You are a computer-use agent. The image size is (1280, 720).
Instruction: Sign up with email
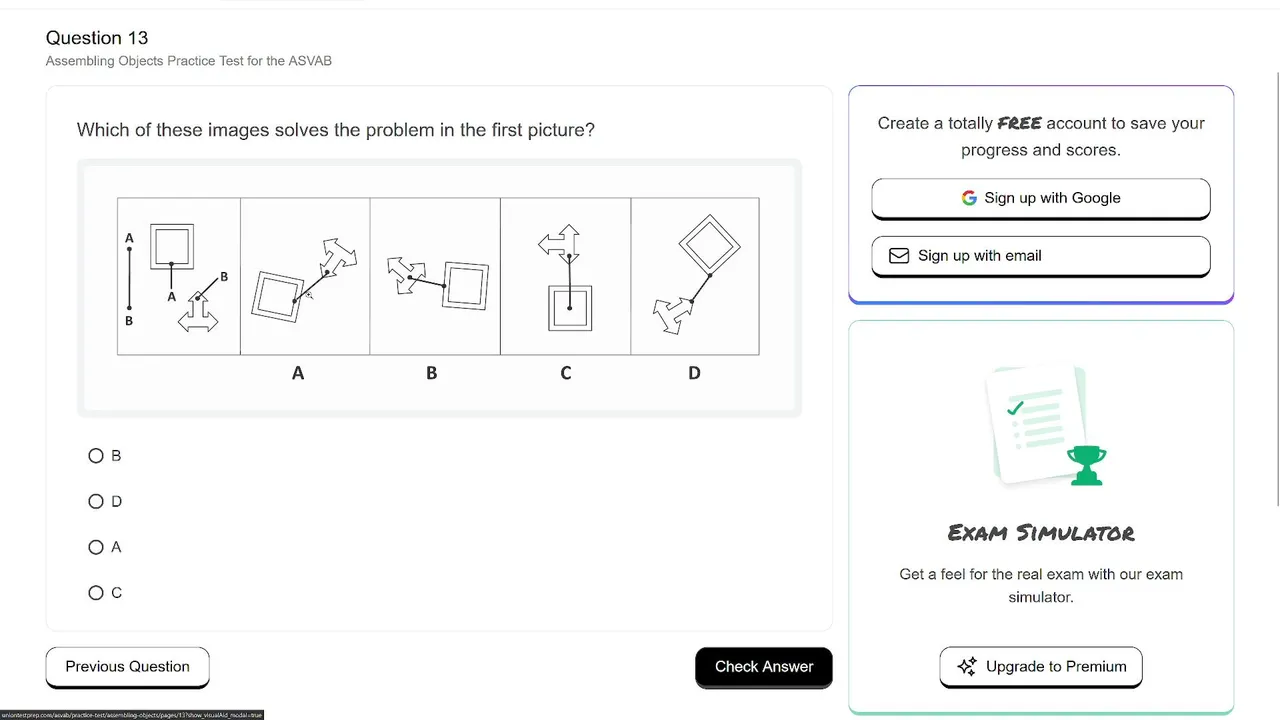[1041, 256]
